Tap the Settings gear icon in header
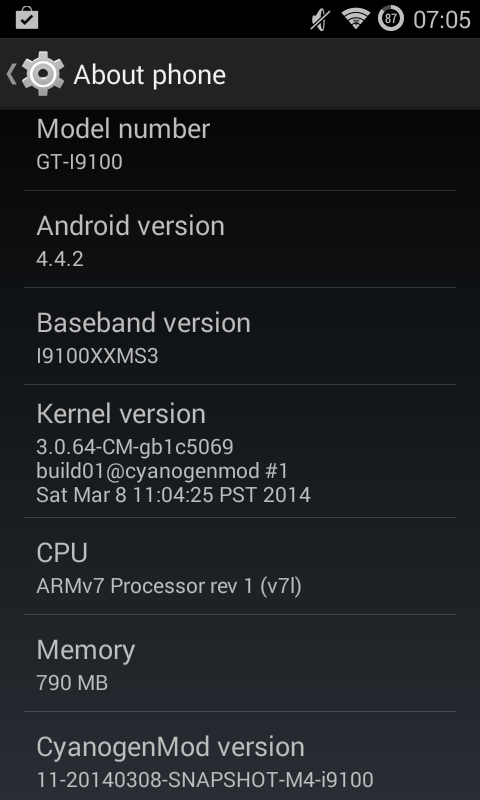Screen dimensions: 480x800 point(43,73)
